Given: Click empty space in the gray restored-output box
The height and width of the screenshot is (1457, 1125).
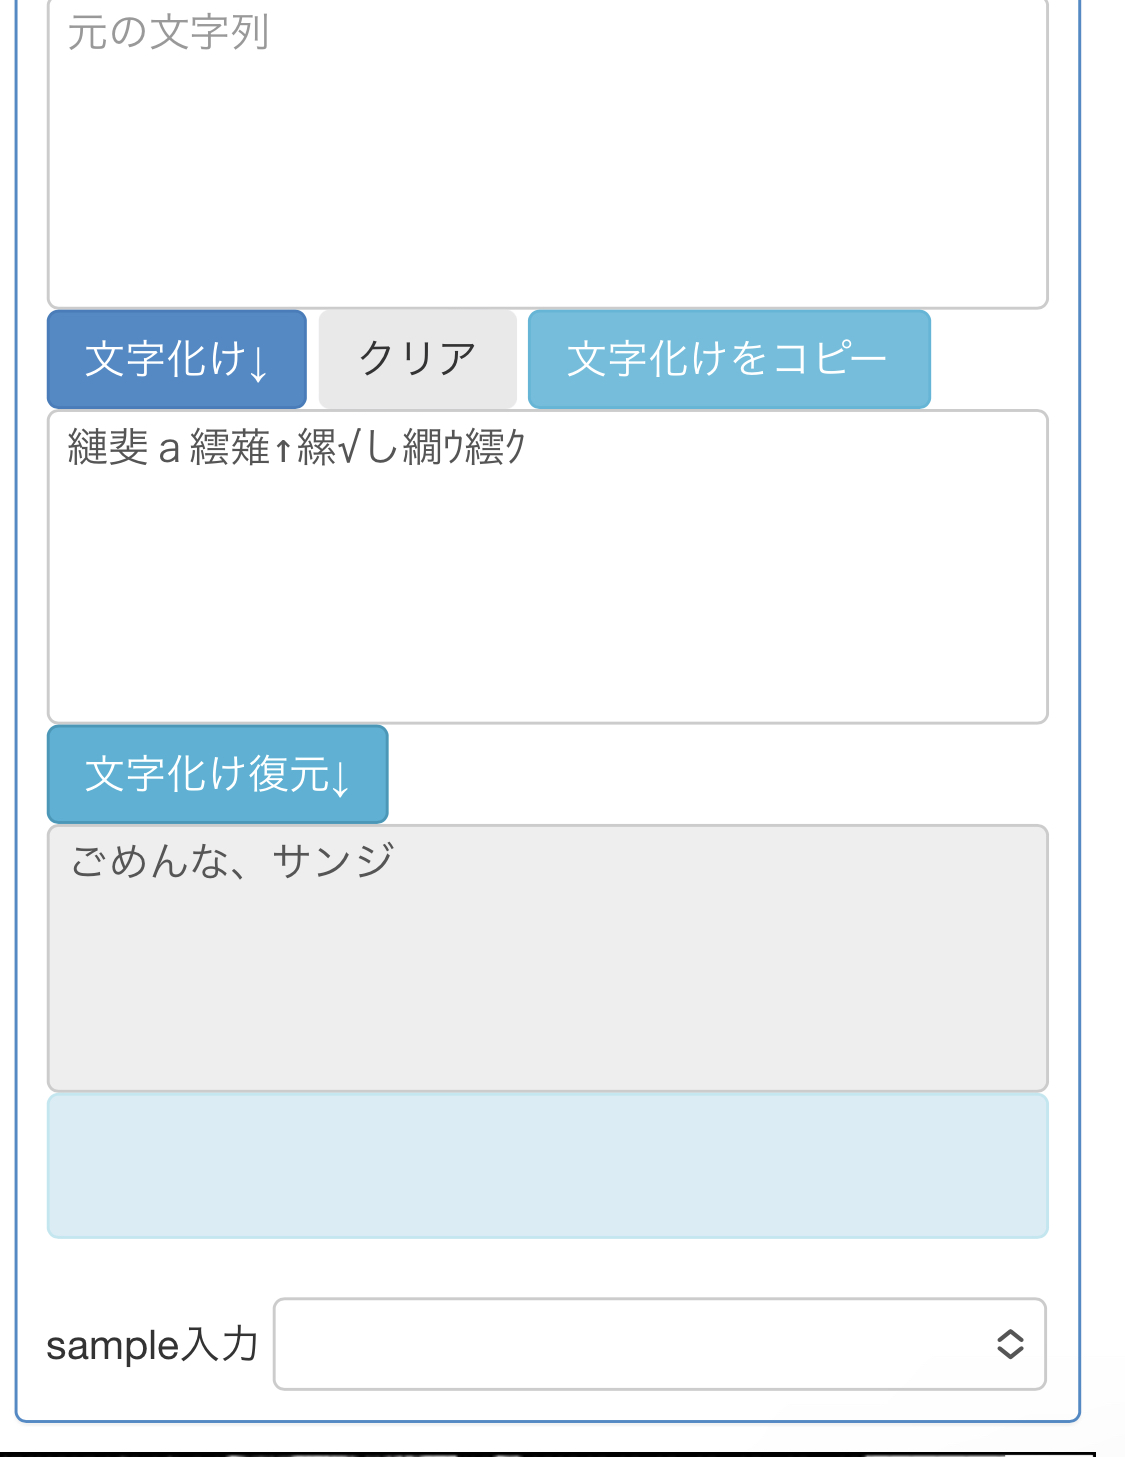Looking at the screenshot, I should pyautogui.click(x=547, y=990).
